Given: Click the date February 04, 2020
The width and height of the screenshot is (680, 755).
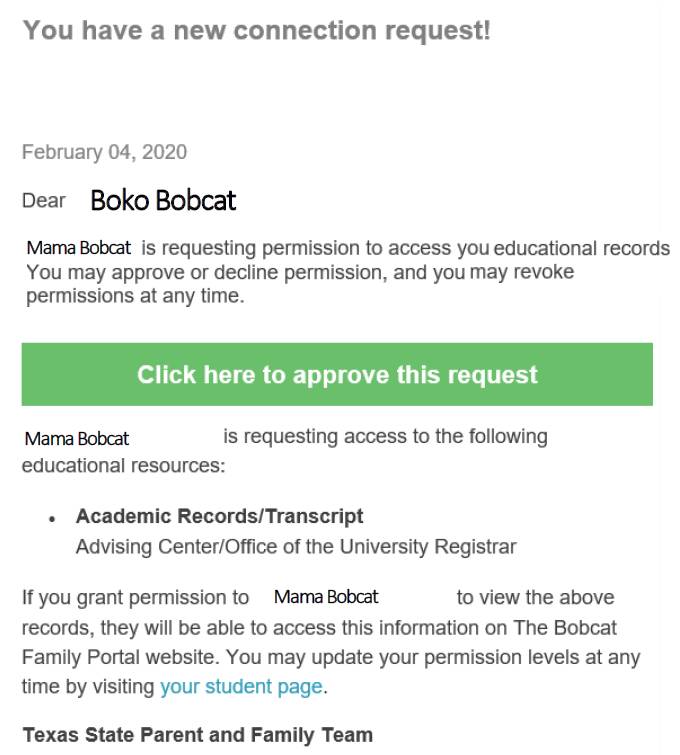Looking at the screenshot, I should point(104,152).
